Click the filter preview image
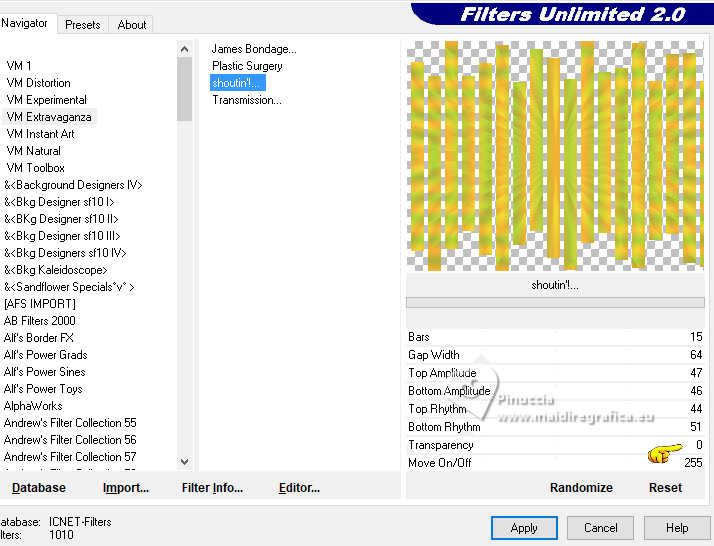The height and width of the screenshot is (546, 714). click(x=555, y=156)
